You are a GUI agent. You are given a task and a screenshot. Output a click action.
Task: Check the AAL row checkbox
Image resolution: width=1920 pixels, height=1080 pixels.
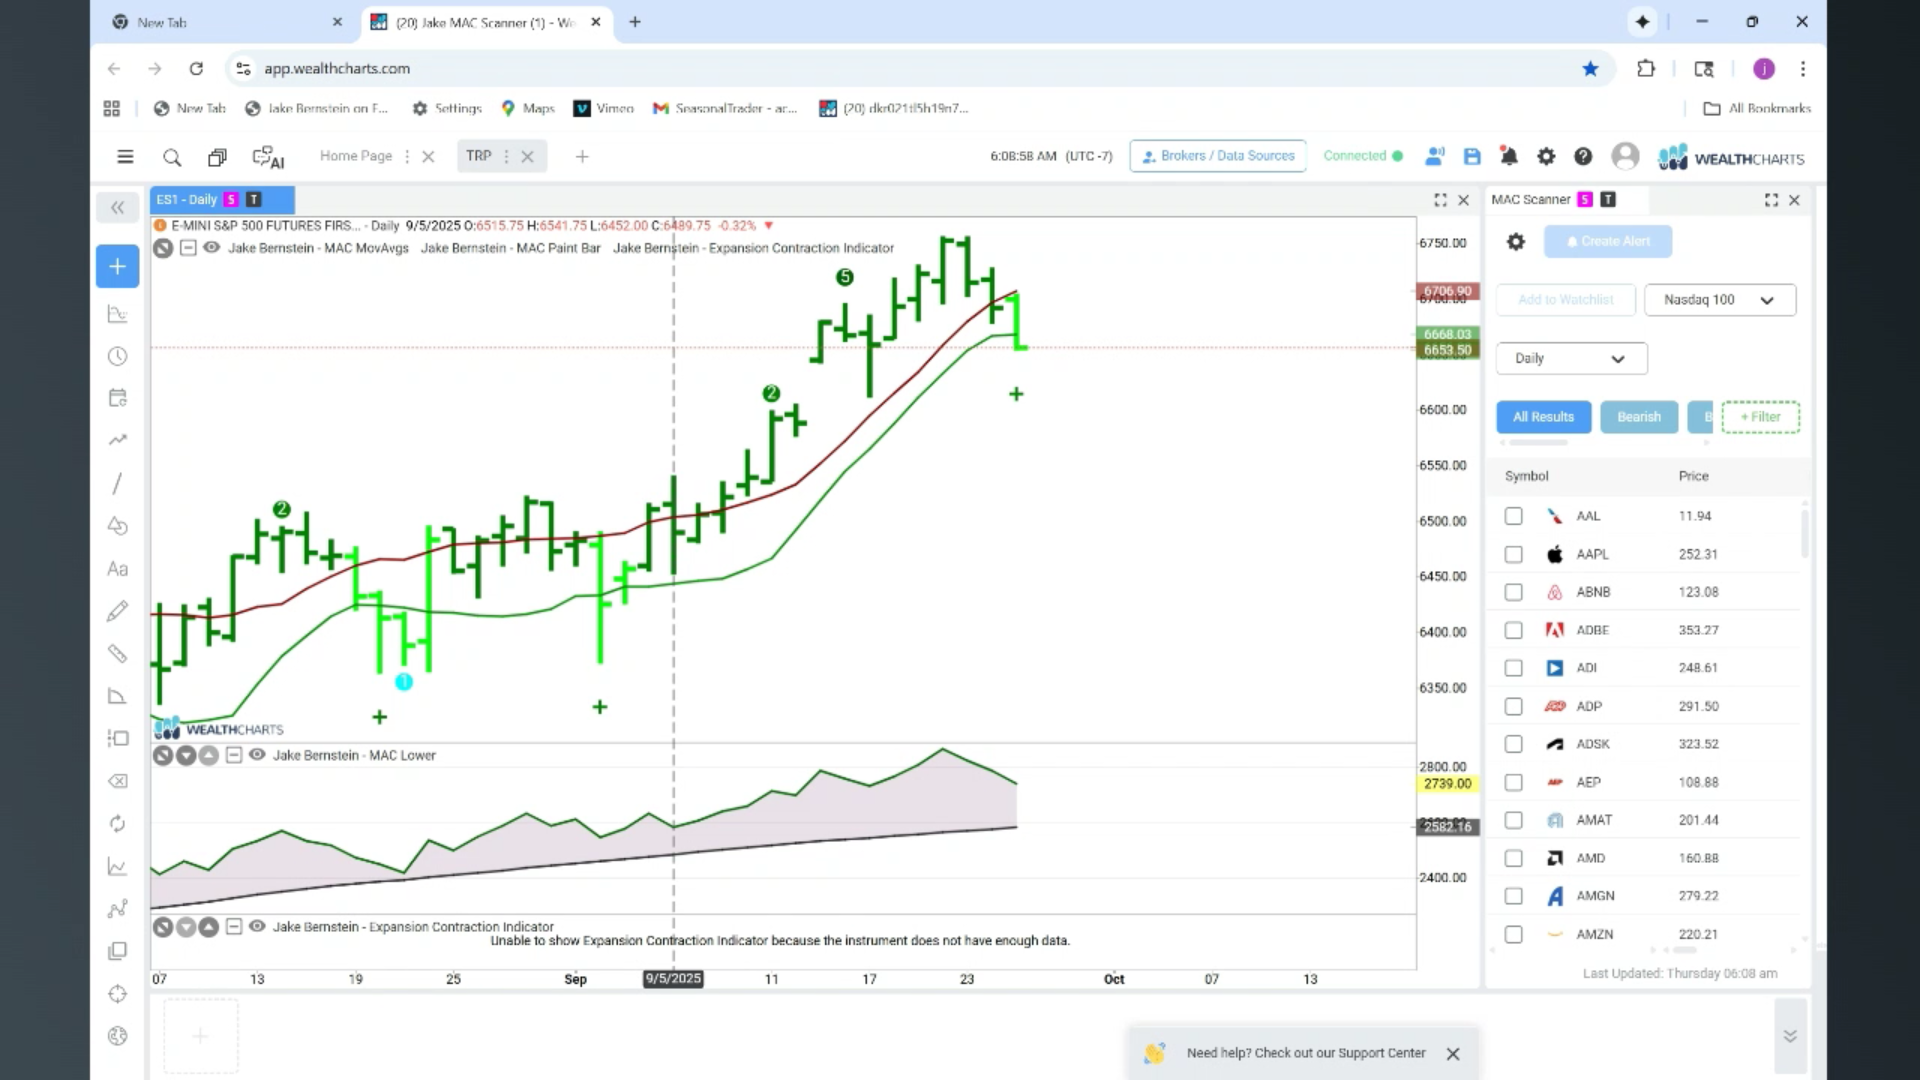click(1514, 516)
